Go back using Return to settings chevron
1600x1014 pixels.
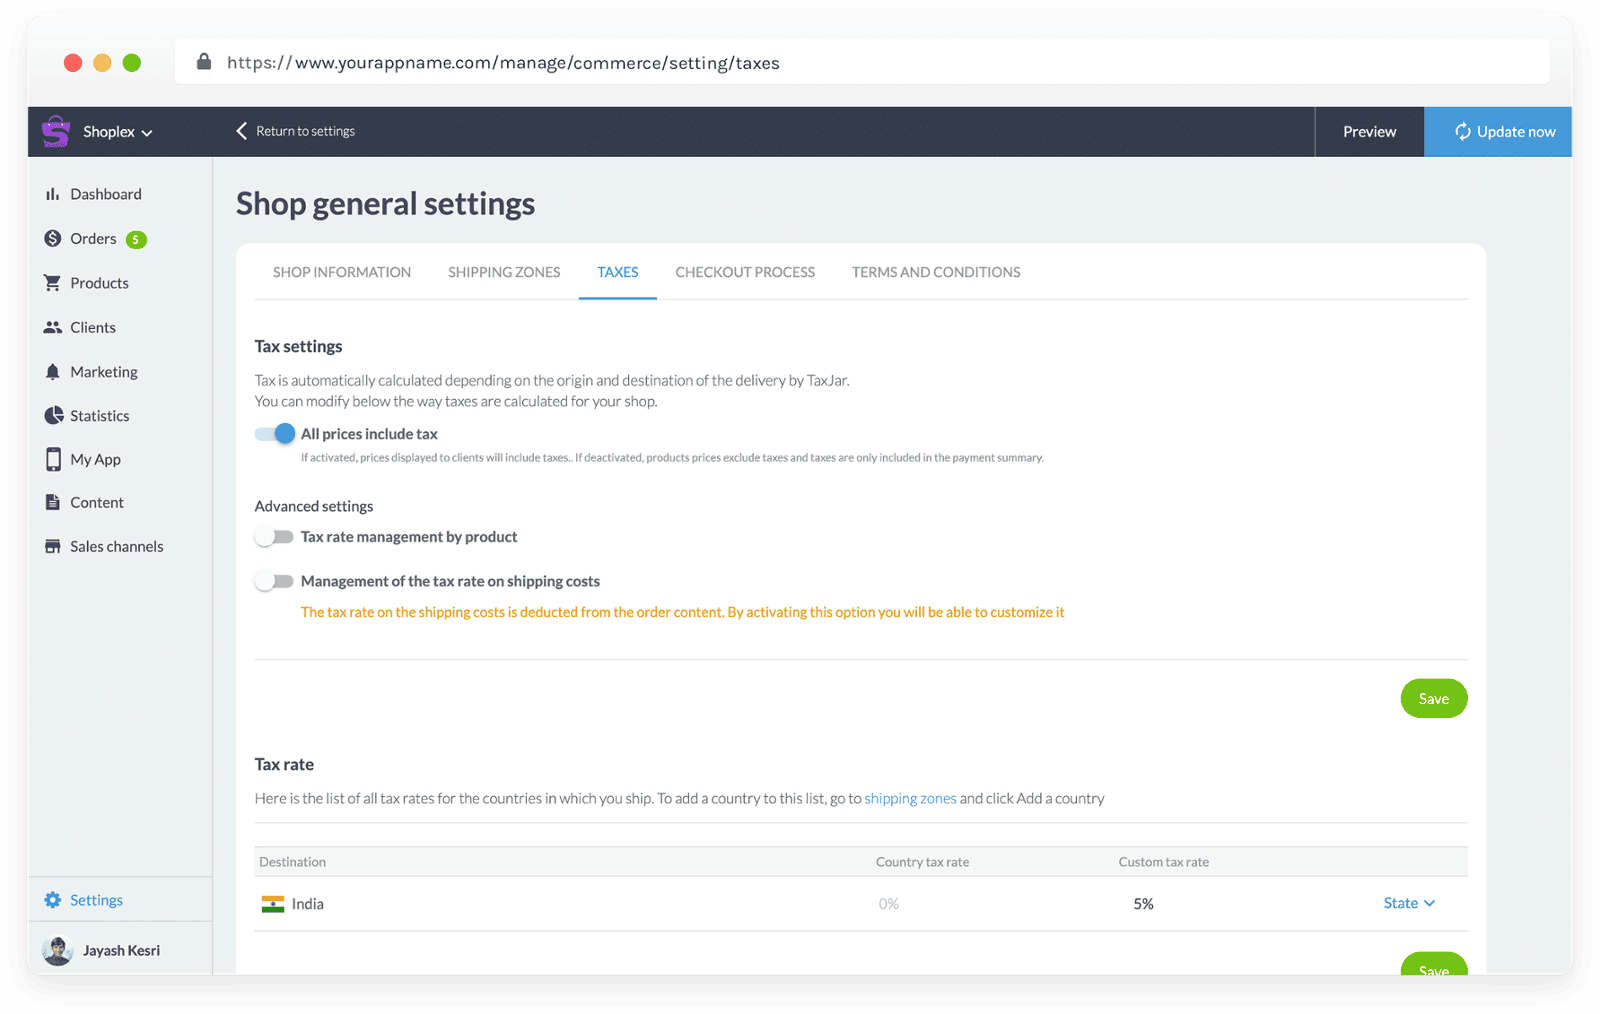pos(241,131)
